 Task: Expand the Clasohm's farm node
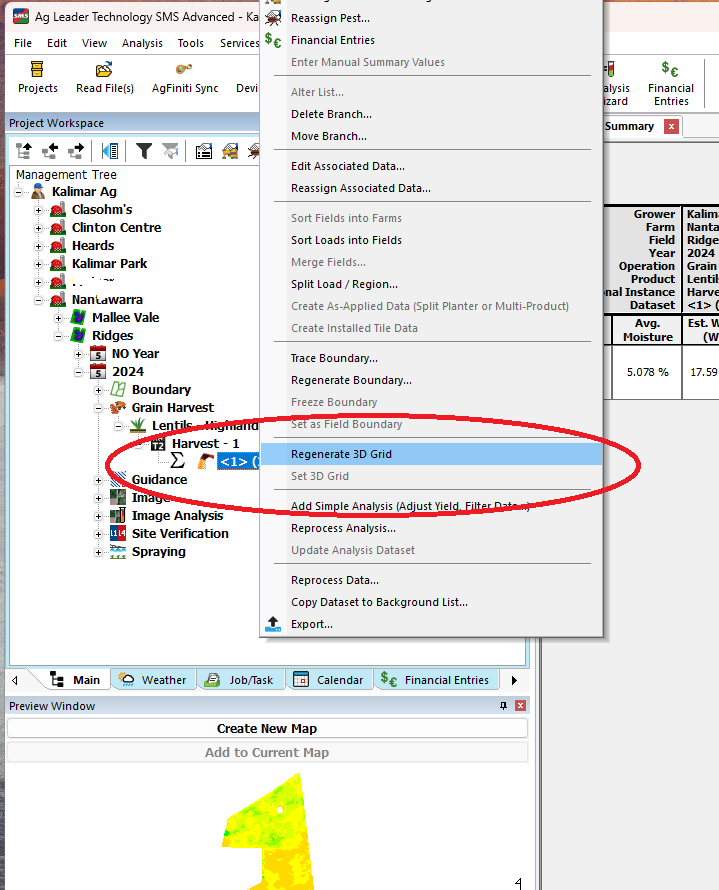coord(39,210)
